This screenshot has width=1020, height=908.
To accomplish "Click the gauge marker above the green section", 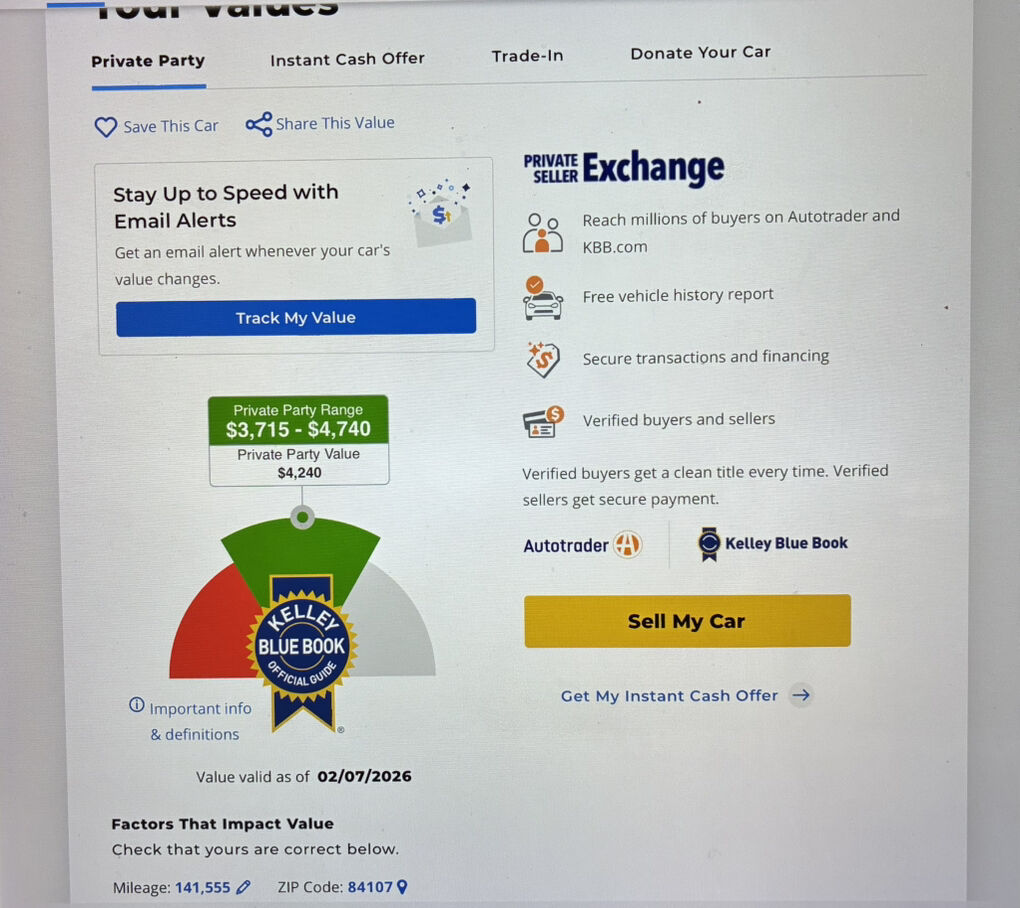I will pyautogui.click(x=302, y=518).
